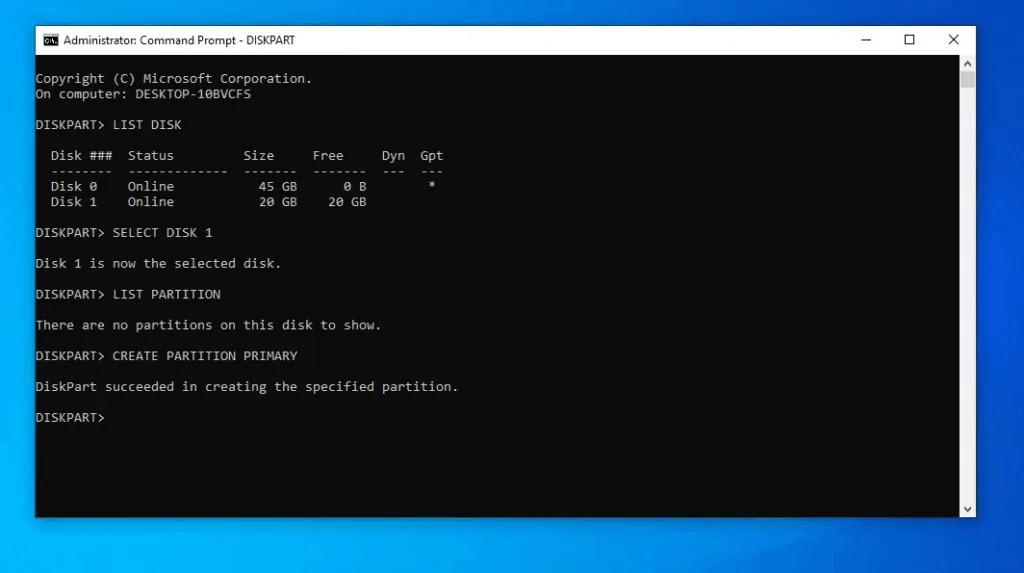The image size is (1024, 573).
Task: Click the LIST PARTITION command text
Action: point(166,295)
